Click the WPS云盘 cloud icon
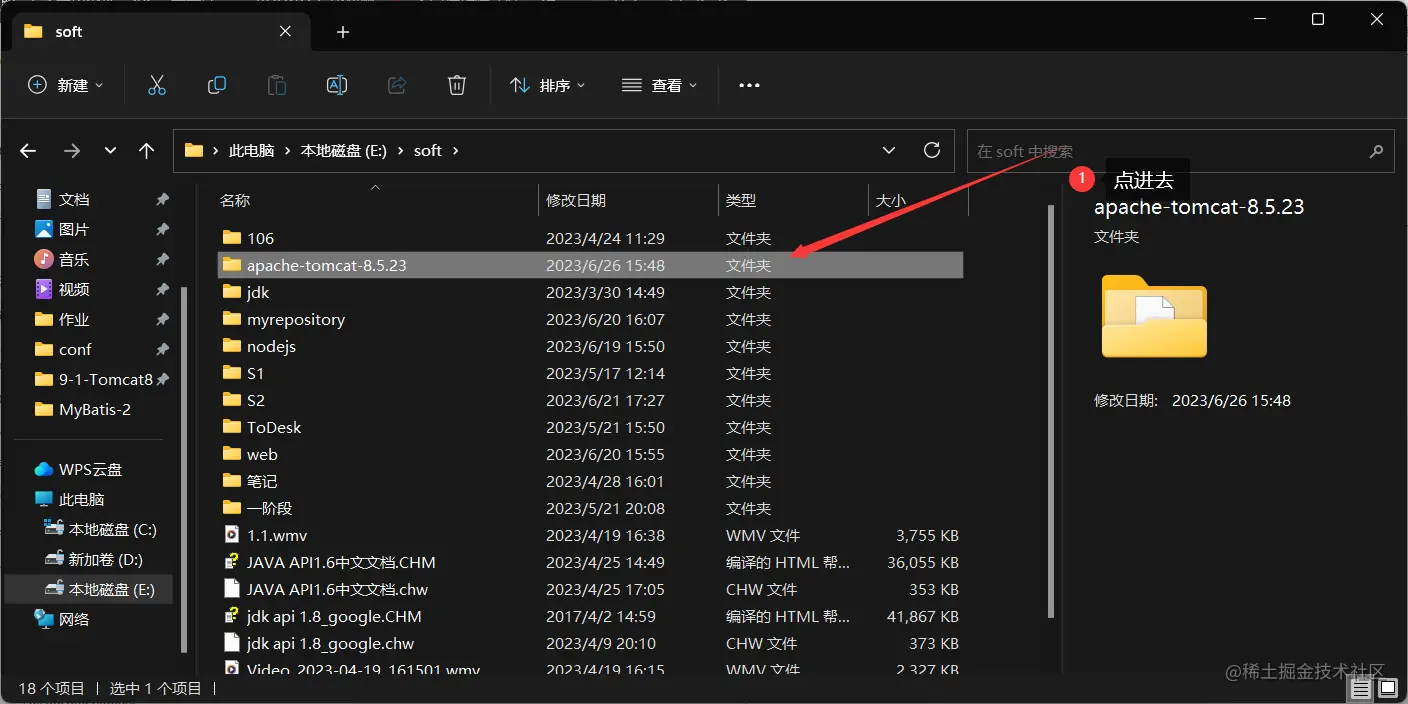The width and height of the screenshot is (1408, 704). pyautogui.click(x=44, y=469)
